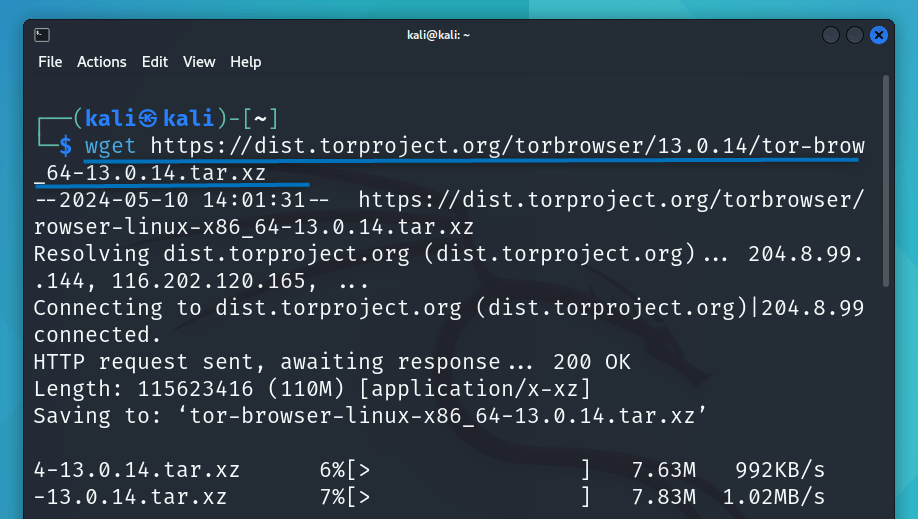918x519 pixels.
Task: Click the 'HTTP request sent, awaiting response' line
Action: (332, 362)
